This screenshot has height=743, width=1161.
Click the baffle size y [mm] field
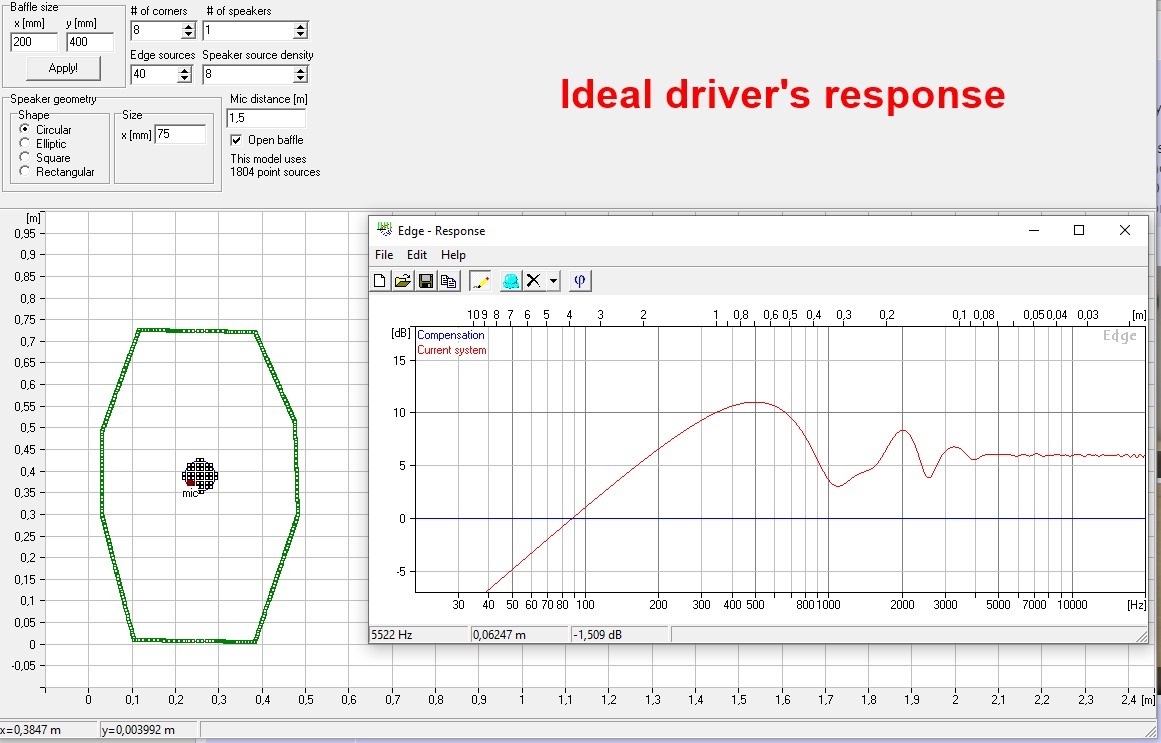point(90,42)
